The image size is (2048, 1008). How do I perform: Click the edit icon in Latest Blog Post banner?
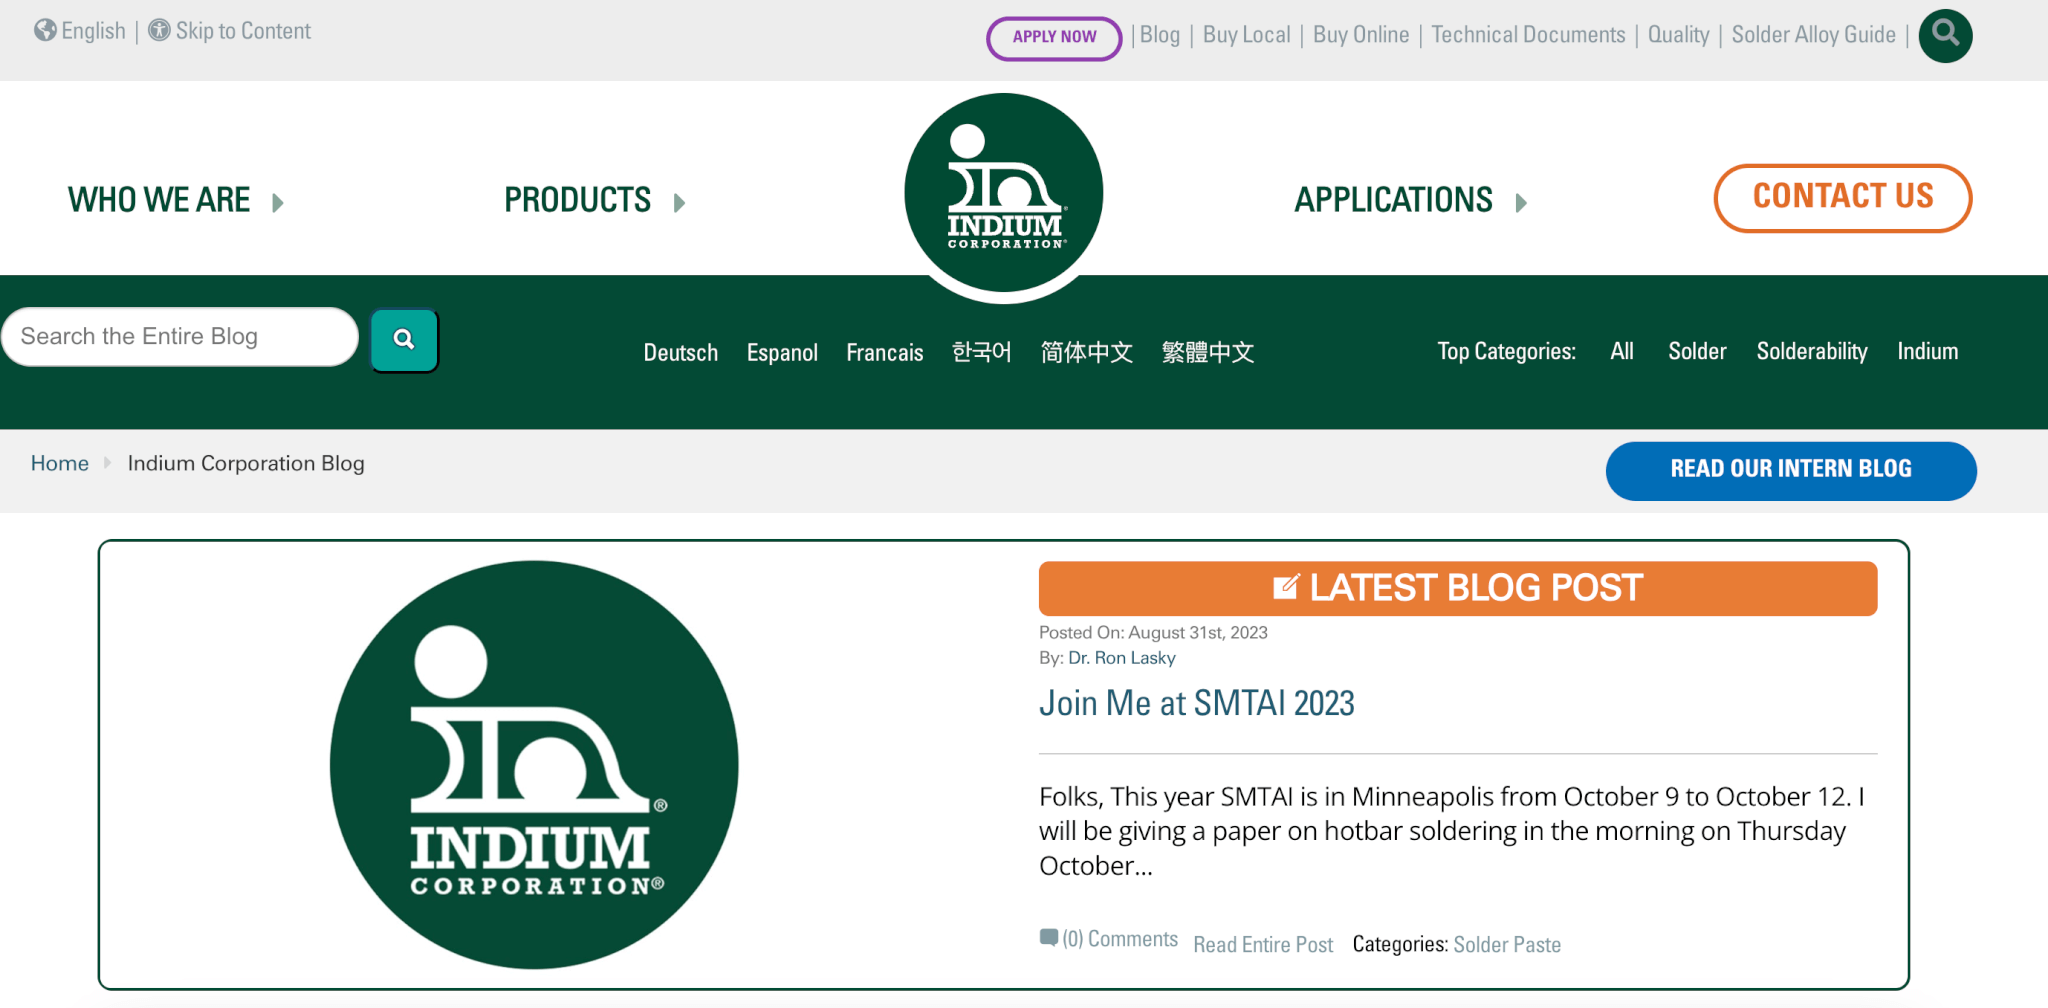point(1286,587)
